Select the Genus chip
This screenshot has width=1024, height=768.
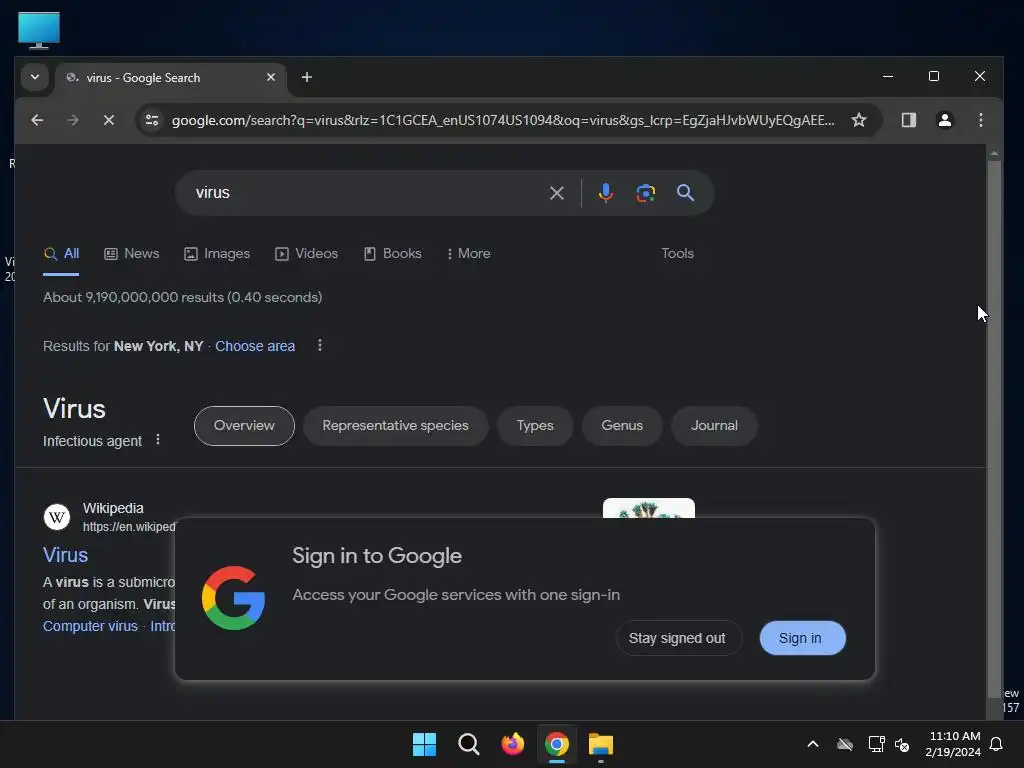coord(622,426)
